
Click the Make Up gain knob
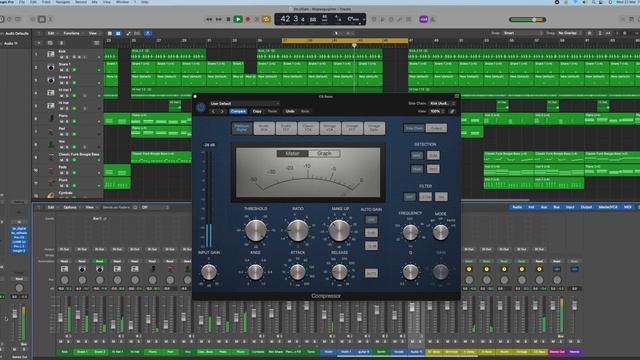(340, 230)
